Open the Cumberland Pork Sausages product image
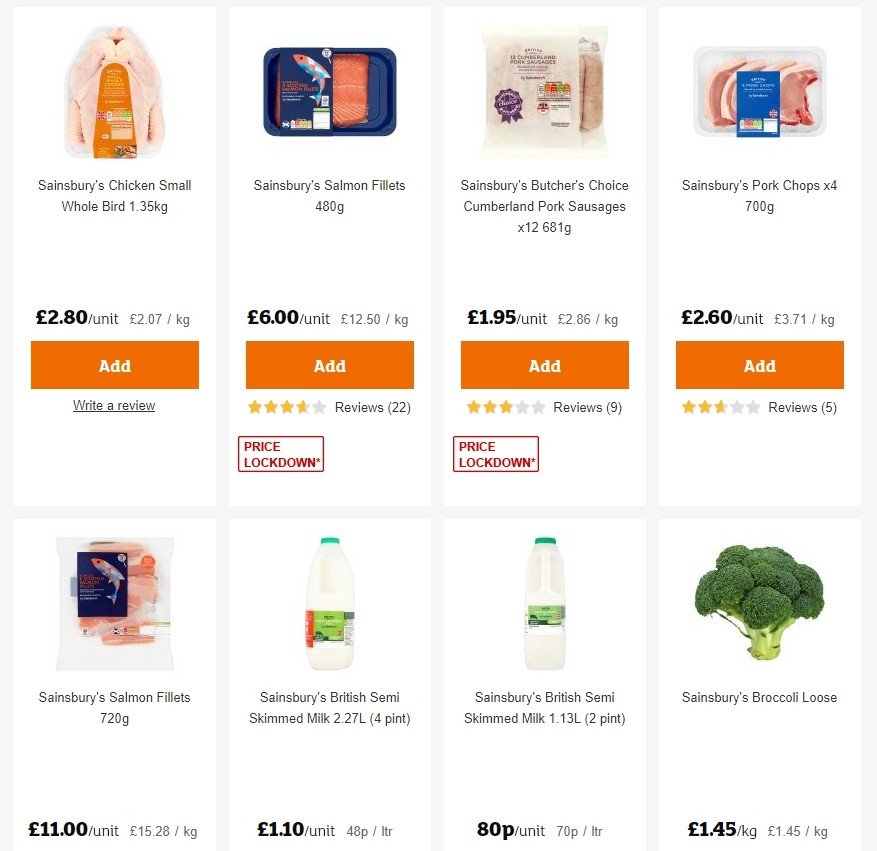The width and height of the screenshot is (877, 851). [544, 90]
